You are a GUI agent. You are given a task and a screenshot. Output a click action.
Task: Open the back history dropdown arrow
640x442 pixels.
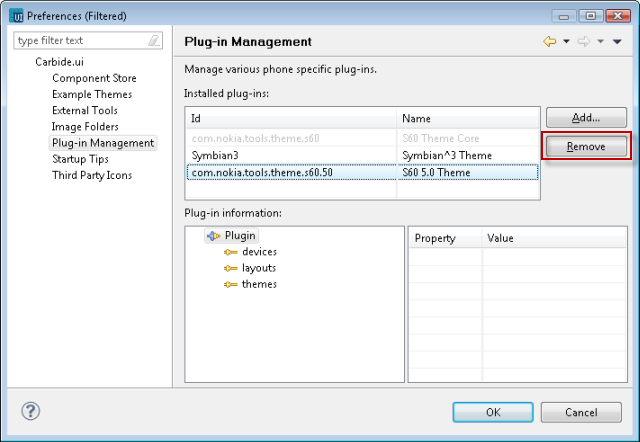point(566,41)
